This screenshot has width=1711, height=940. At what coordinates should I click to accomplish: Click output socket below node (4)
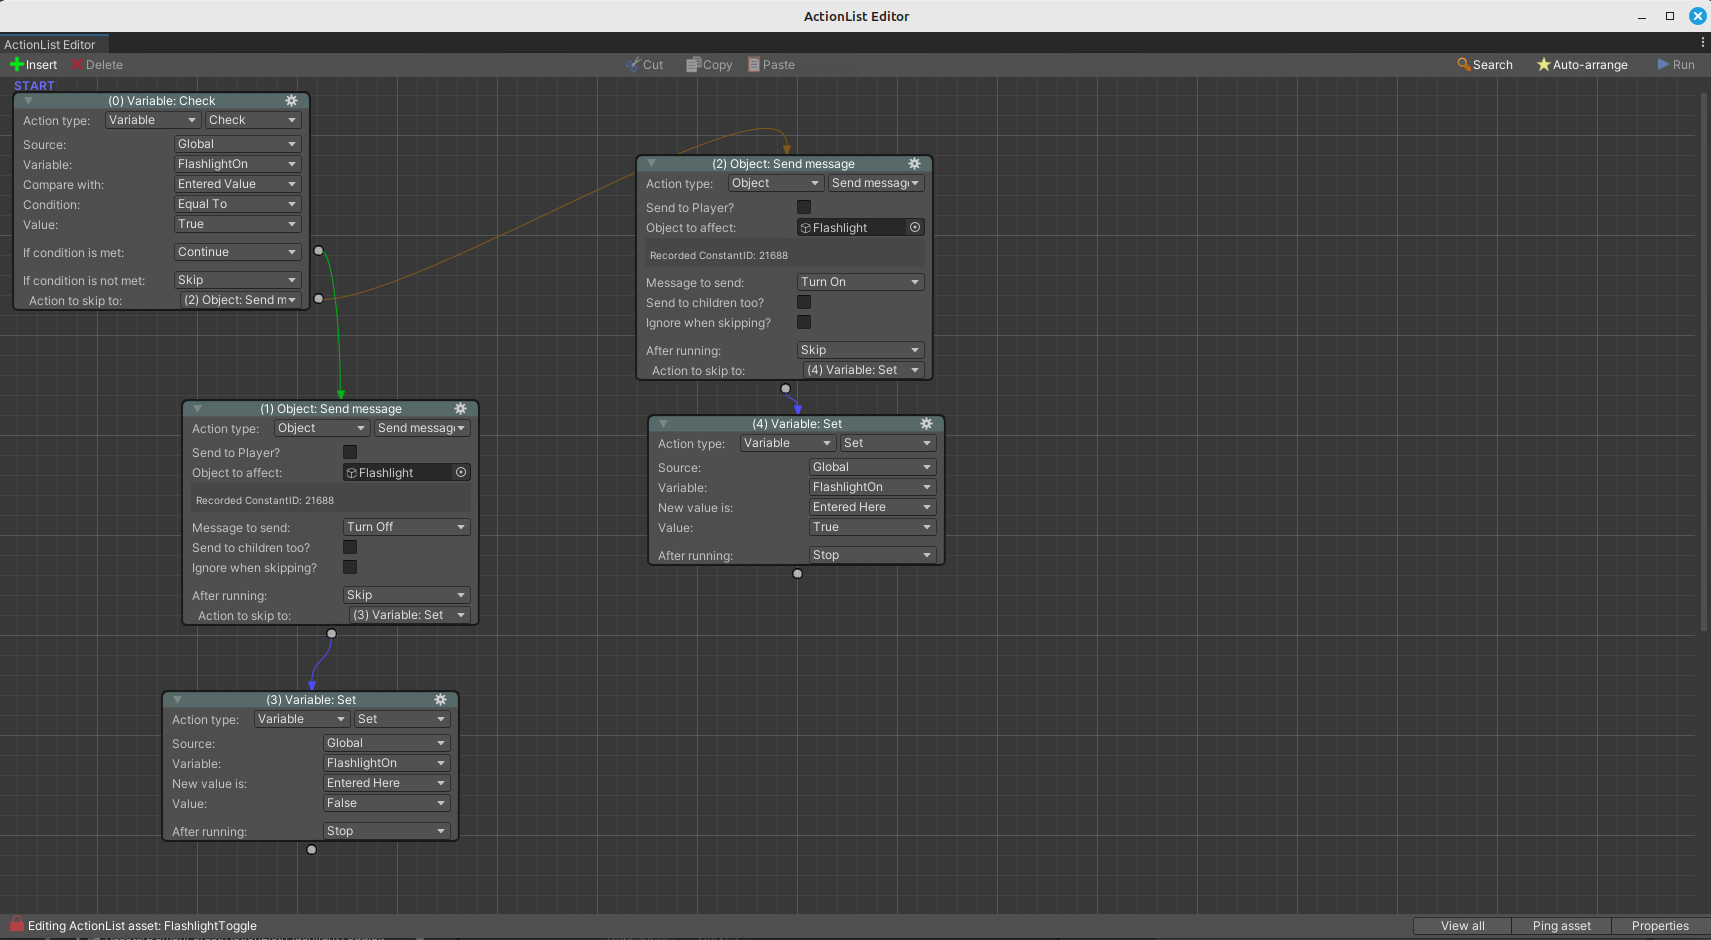point(797,574)
